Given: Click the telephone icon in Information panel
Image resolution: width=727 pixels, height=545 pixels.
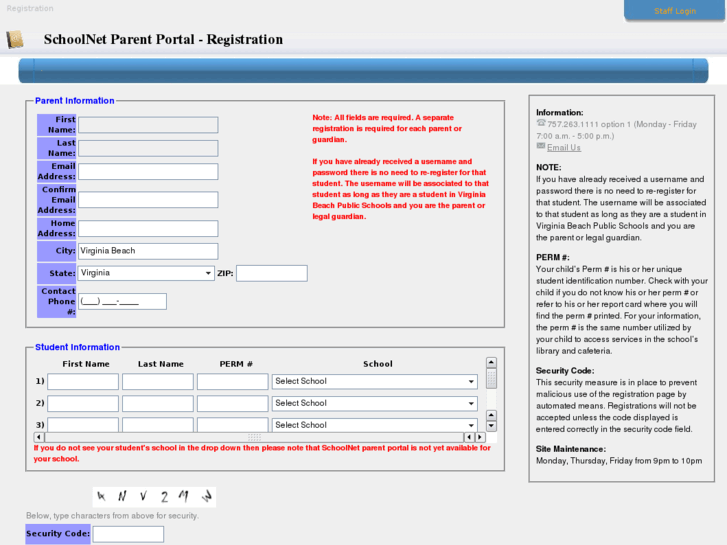Looking at the screenshot, I should [x=541, y=123].
